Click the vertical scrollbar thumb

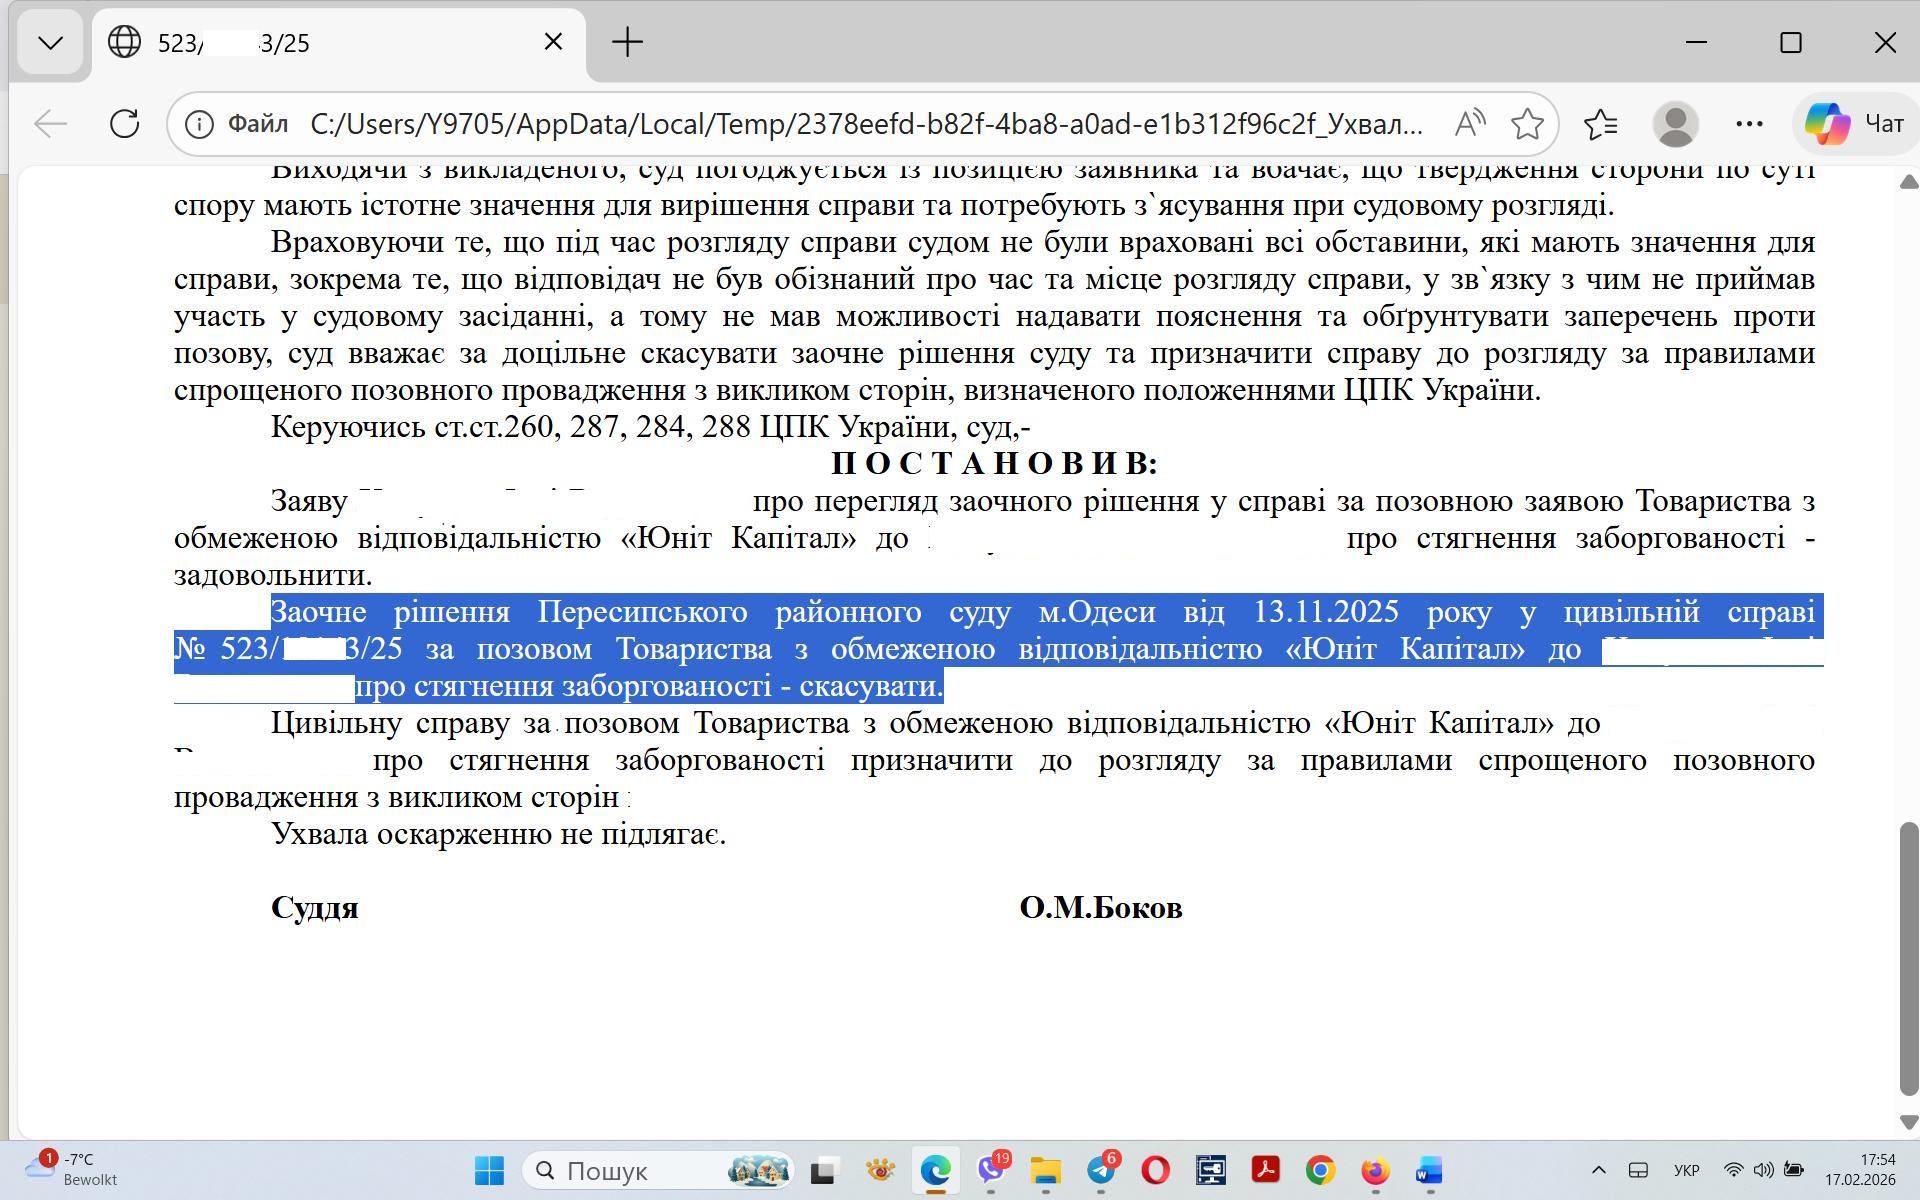coord(1908,958)
